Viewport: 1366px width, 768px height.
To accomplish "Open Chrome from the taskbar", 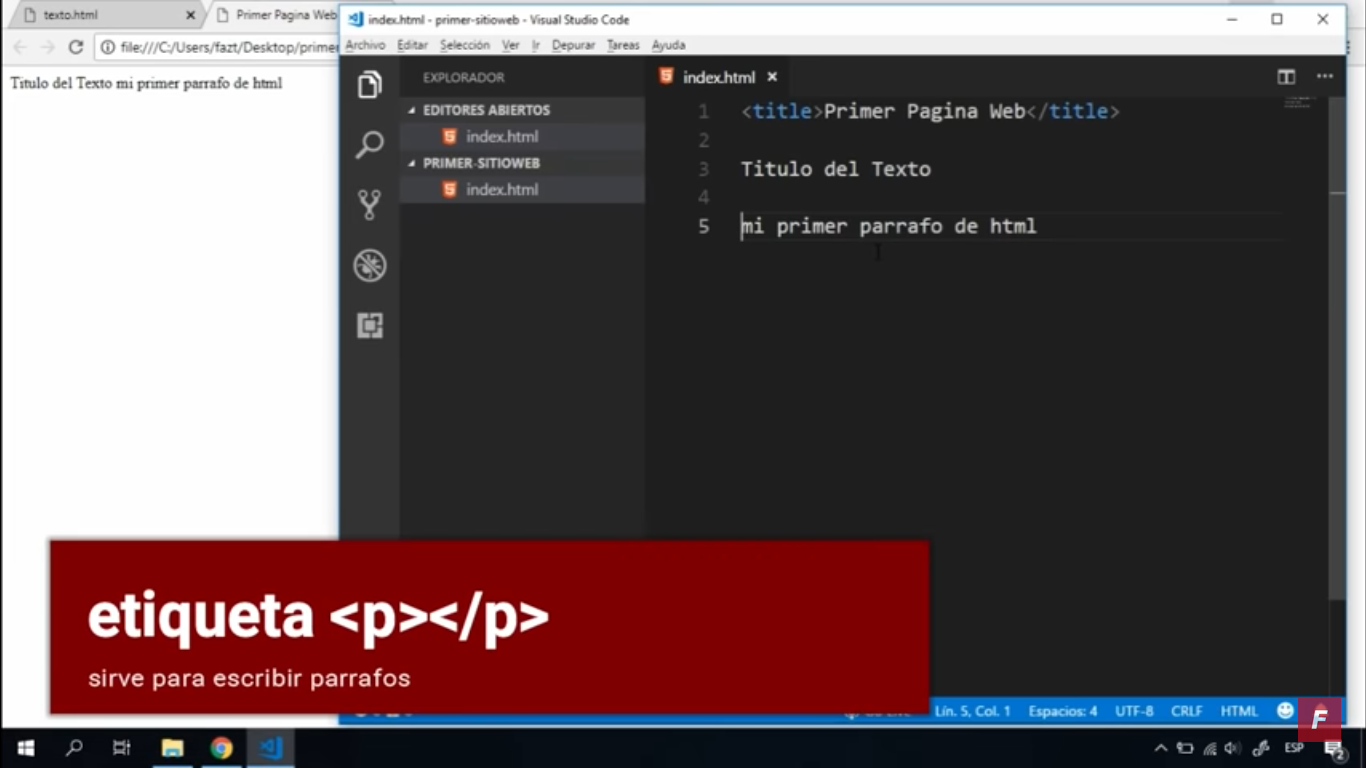I will [x=221, y=748].
